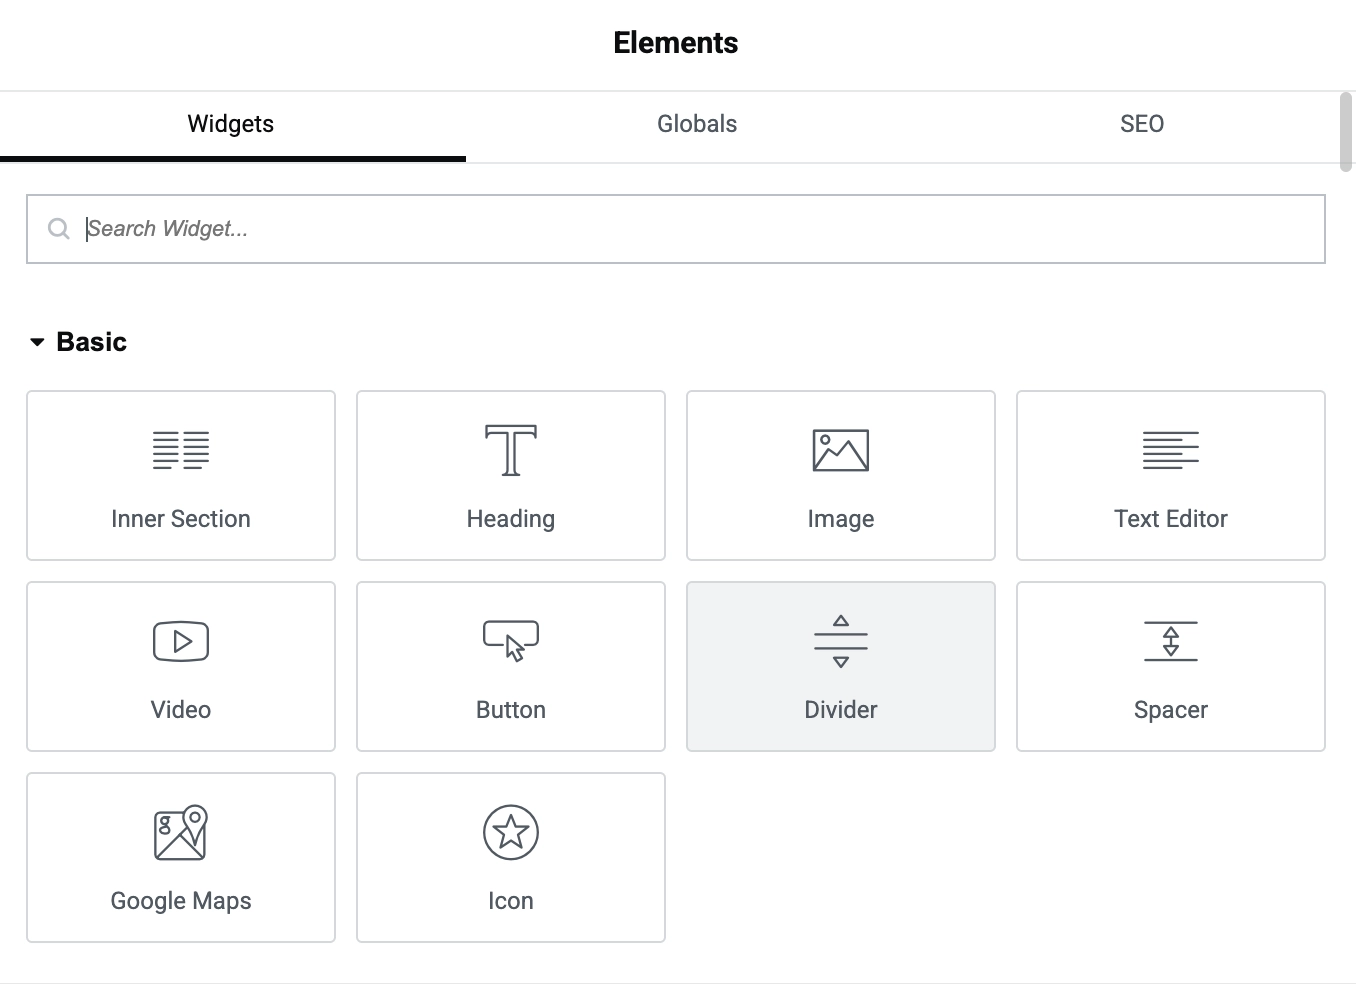Image resolution: width=1356 pixels, height=984 pixels.
Task: Select the Widgets tab
Action: pos(230,123)
